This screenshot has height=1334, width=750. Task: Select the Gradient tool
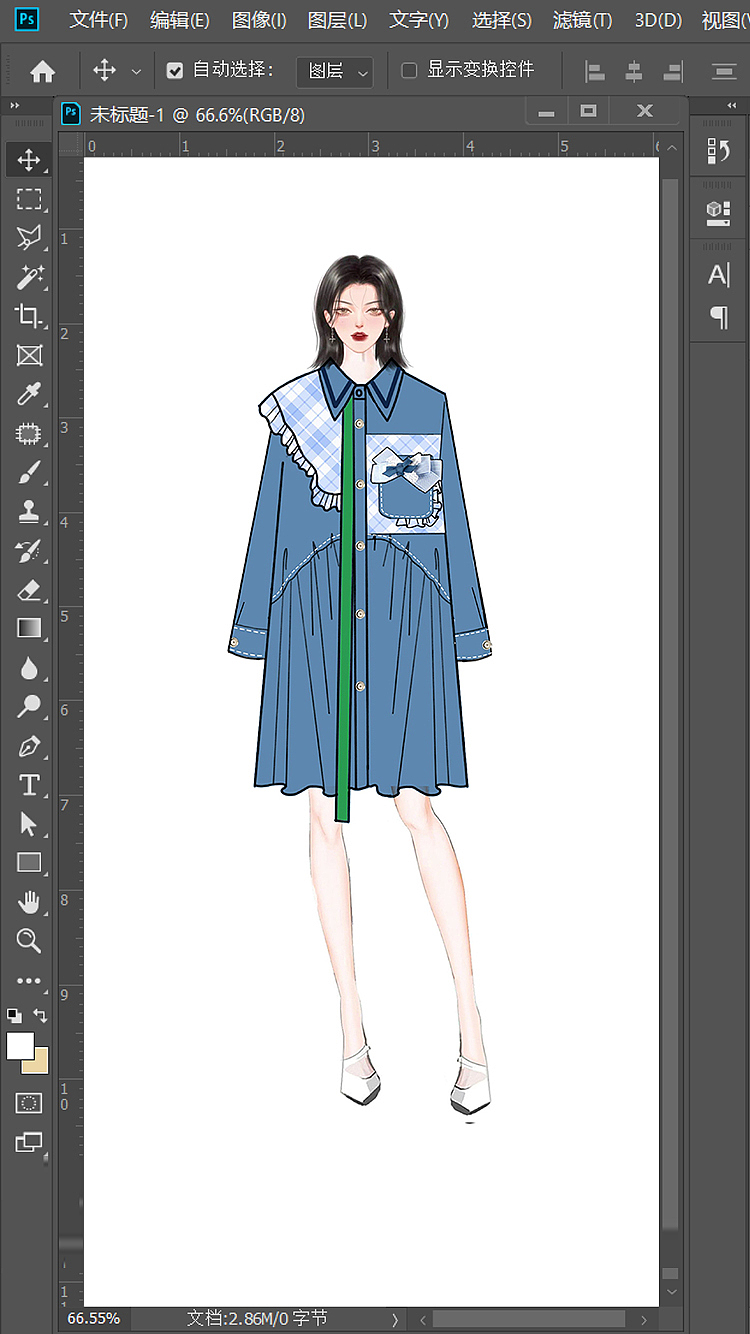click(x=29, y=629)
